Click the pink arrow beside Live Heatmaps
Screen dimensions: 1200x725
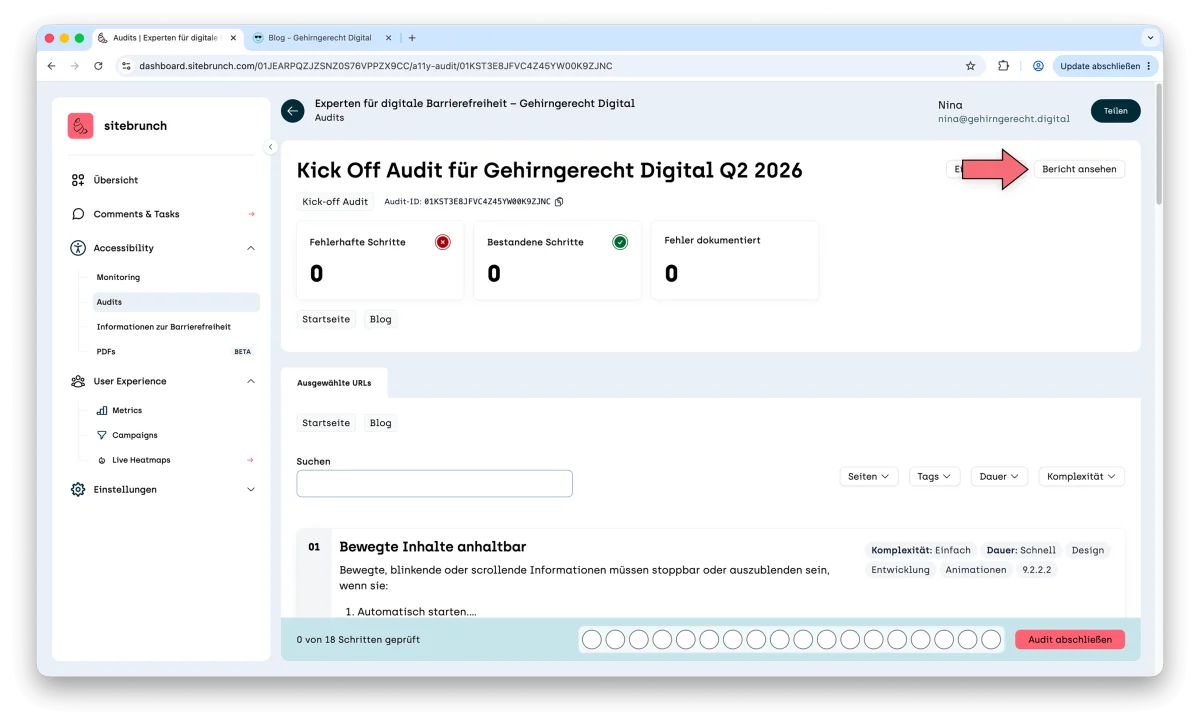point(251,460)
